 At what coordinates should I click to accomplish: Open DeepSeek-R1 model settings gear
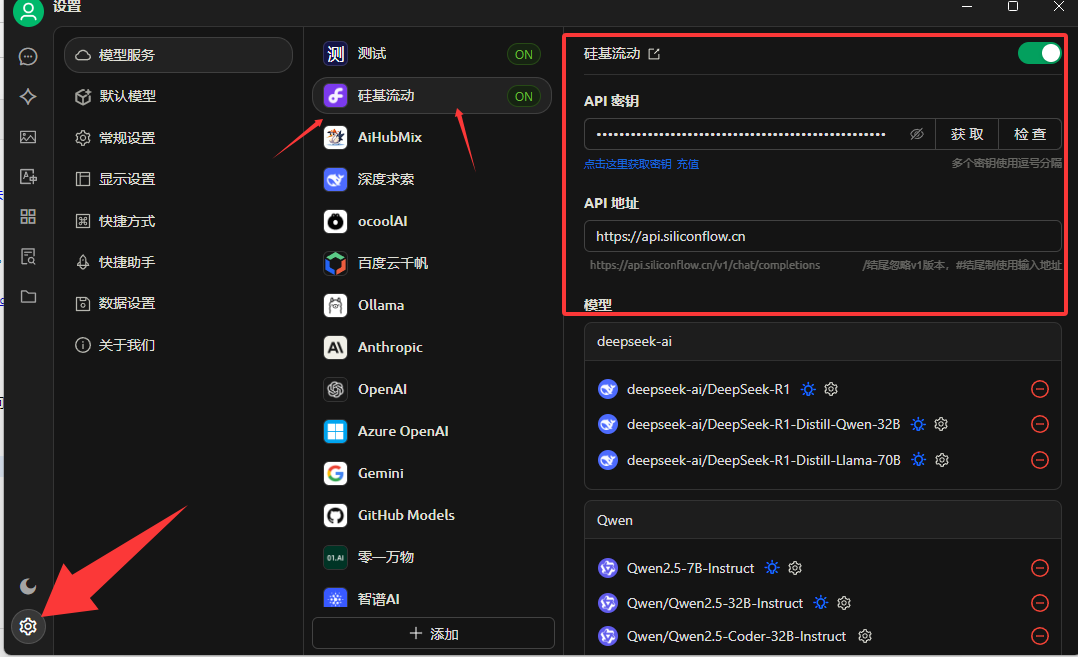(831, 389)
